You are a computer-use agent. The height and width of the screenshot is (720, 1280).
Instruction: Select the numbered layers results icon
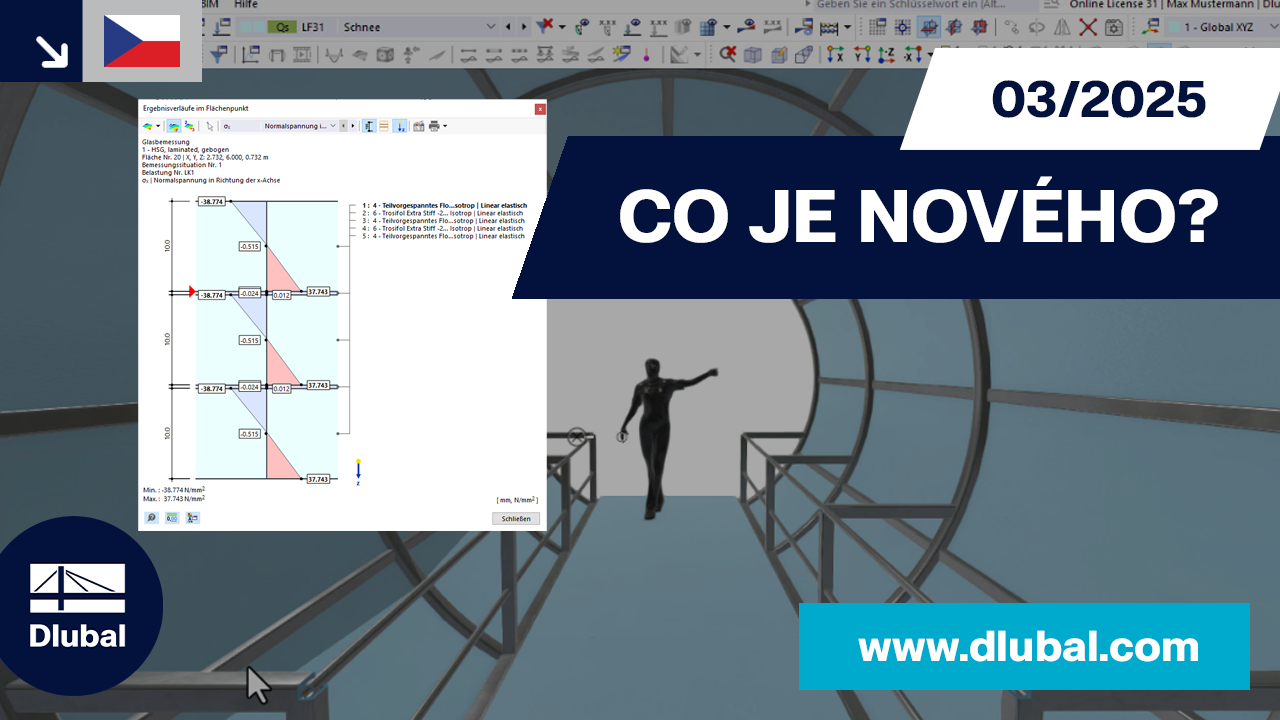click(189, 126)
